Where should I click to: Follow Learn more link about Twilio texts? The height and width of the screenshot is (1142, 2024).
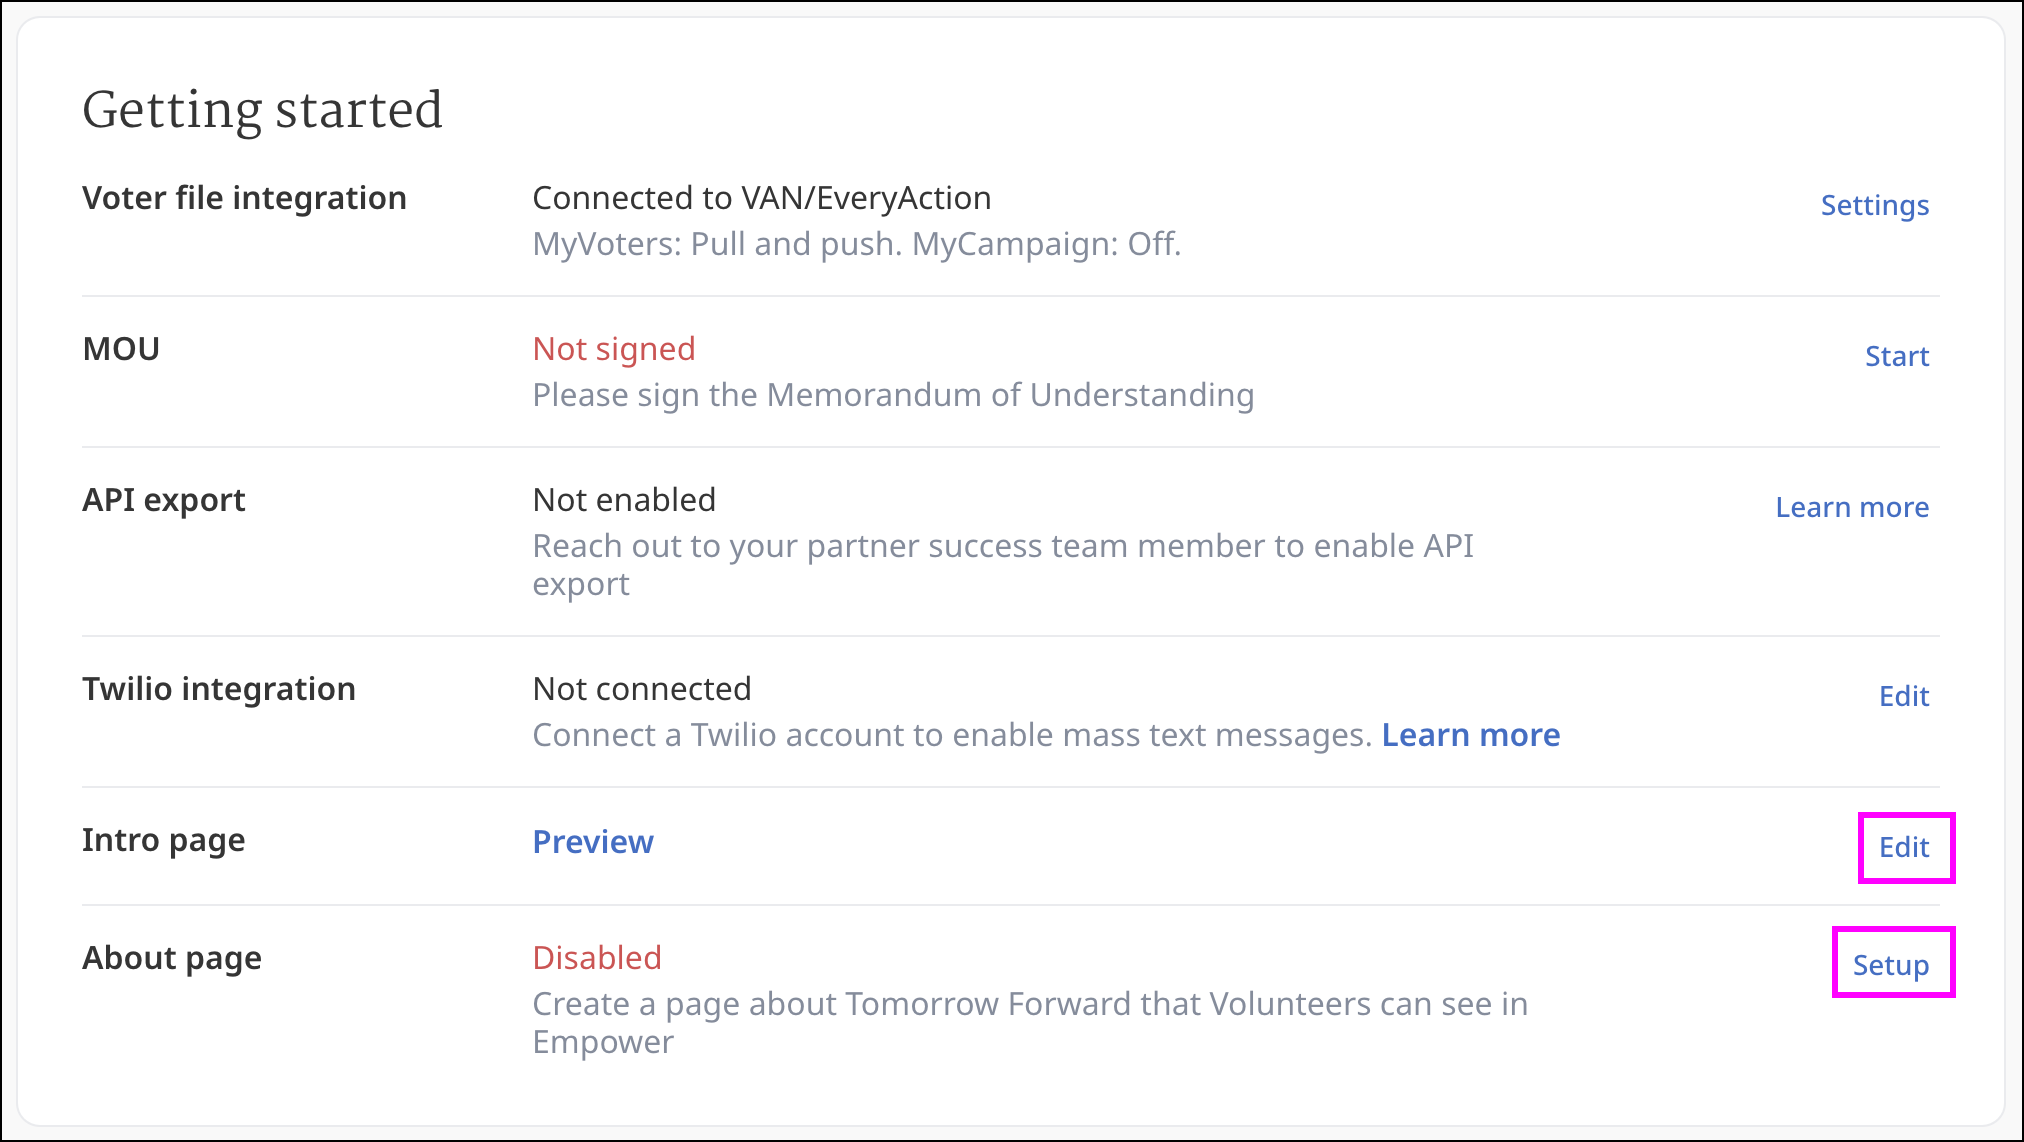pyautogui.click(x=1470, y=735)
